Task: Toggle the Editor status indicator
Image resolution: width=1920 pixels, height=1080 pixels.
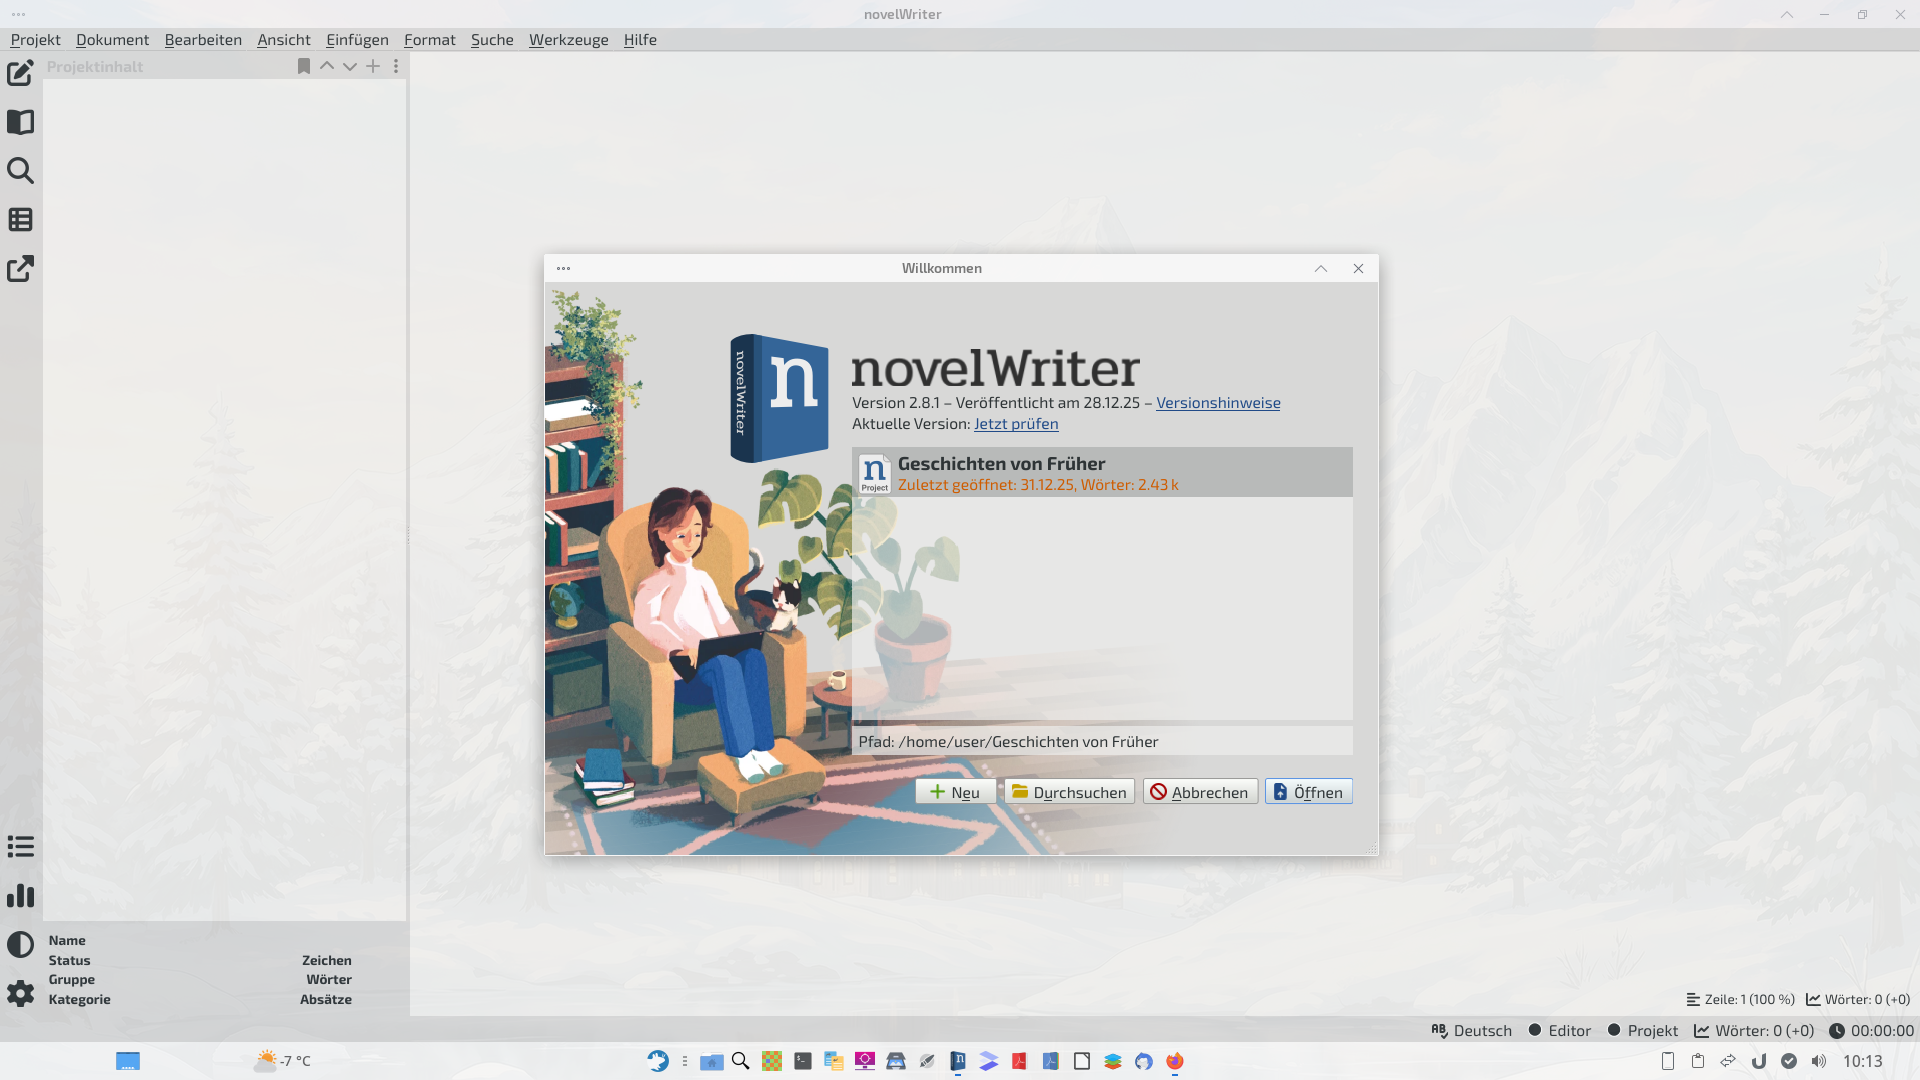Action: point(1559,1030)
